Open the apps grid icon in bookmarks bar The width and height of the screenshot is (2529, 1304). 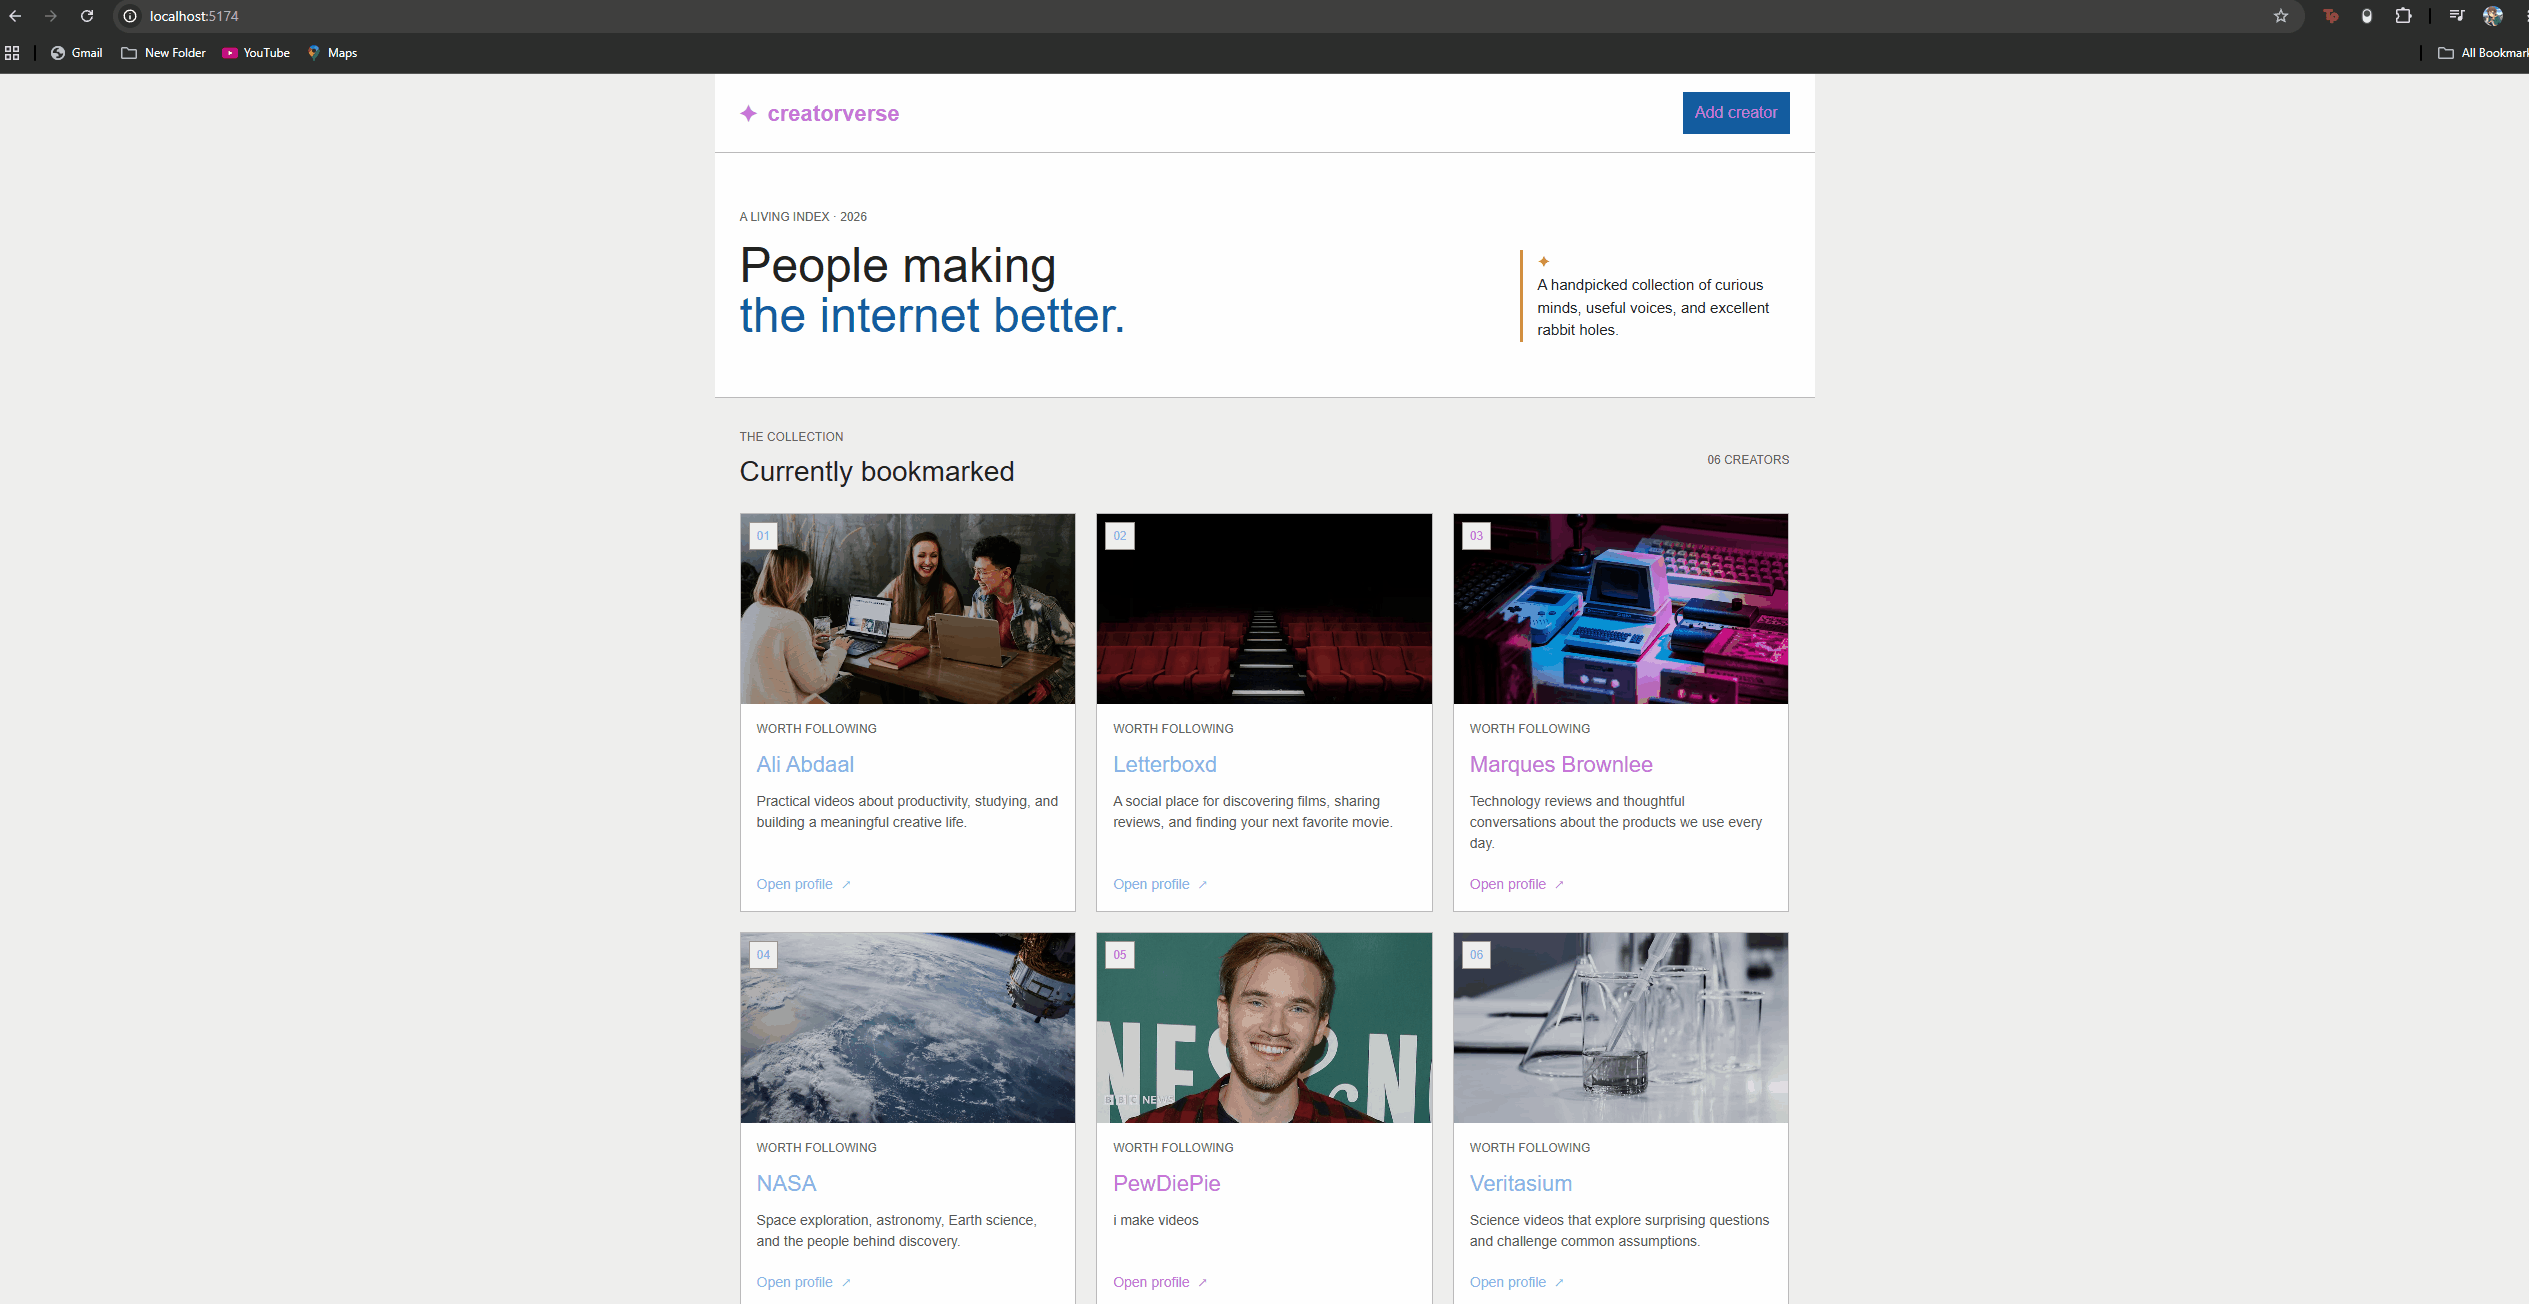pyautogui.click(x=12, y=53)
